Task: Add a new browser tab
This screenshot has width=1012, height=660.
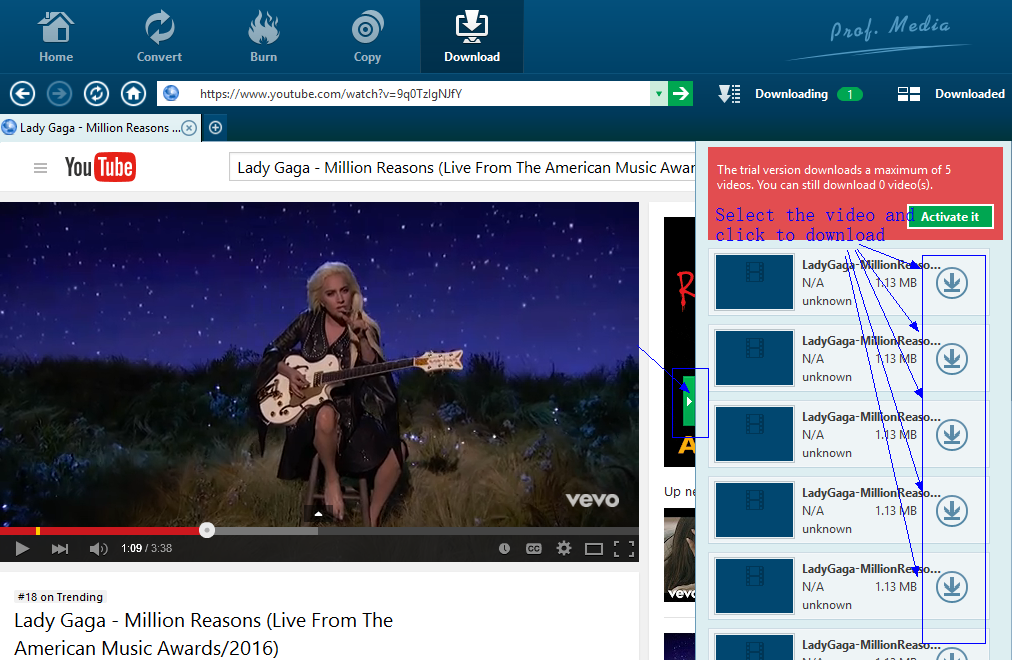Action: pyautogui.click(x=216, y=128)
